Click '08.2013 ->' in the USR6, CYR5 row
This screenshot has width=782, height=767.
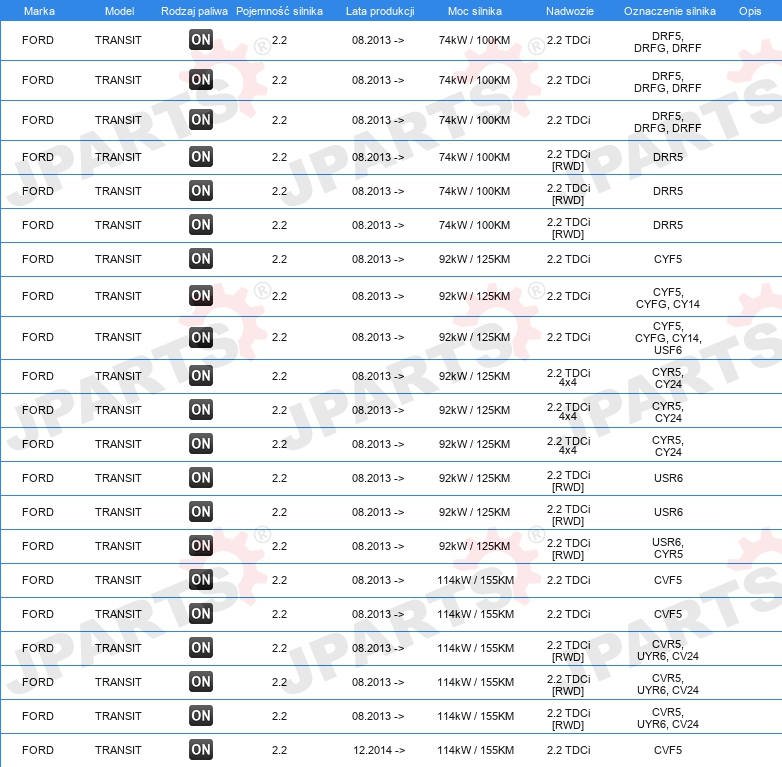click(378, 546)
